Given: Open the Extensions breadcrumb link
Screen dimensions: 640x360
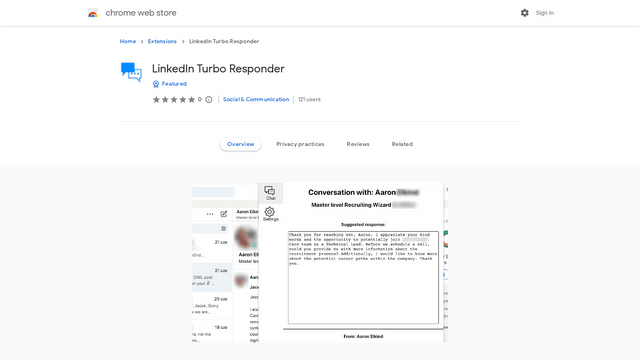Looking at the screenshot, I should pos(162,41).
